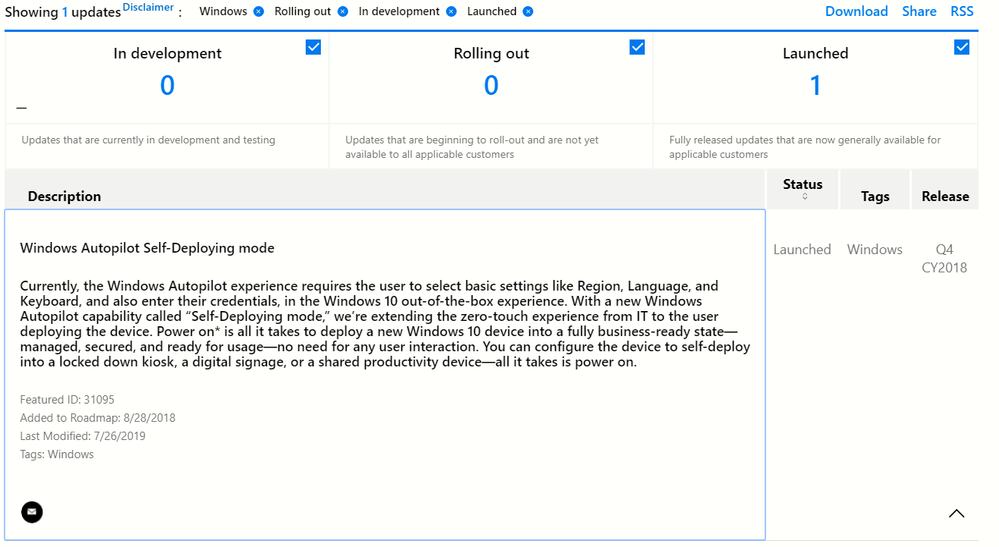This screenshot has height=547, width=999.
Task: Click Added to Roadmap: 8/28/2018 text
Action: [97, 418]
